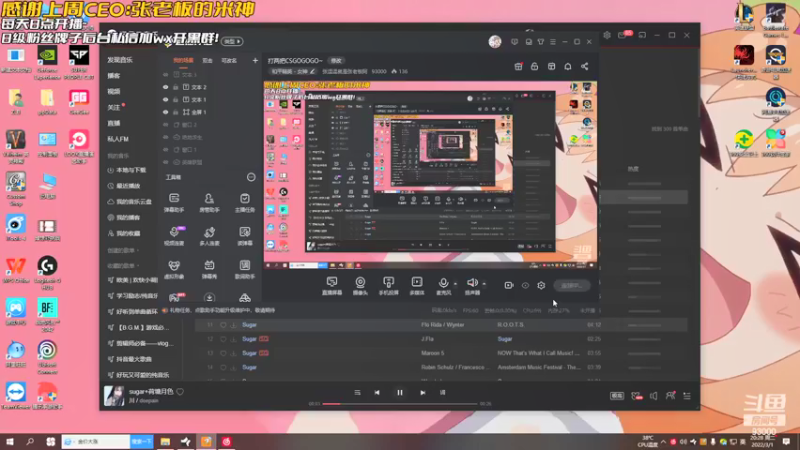Screen dimensions: 800x450
Task: Toggle visibility eye of source 文本 1
Action: point(165,99)
